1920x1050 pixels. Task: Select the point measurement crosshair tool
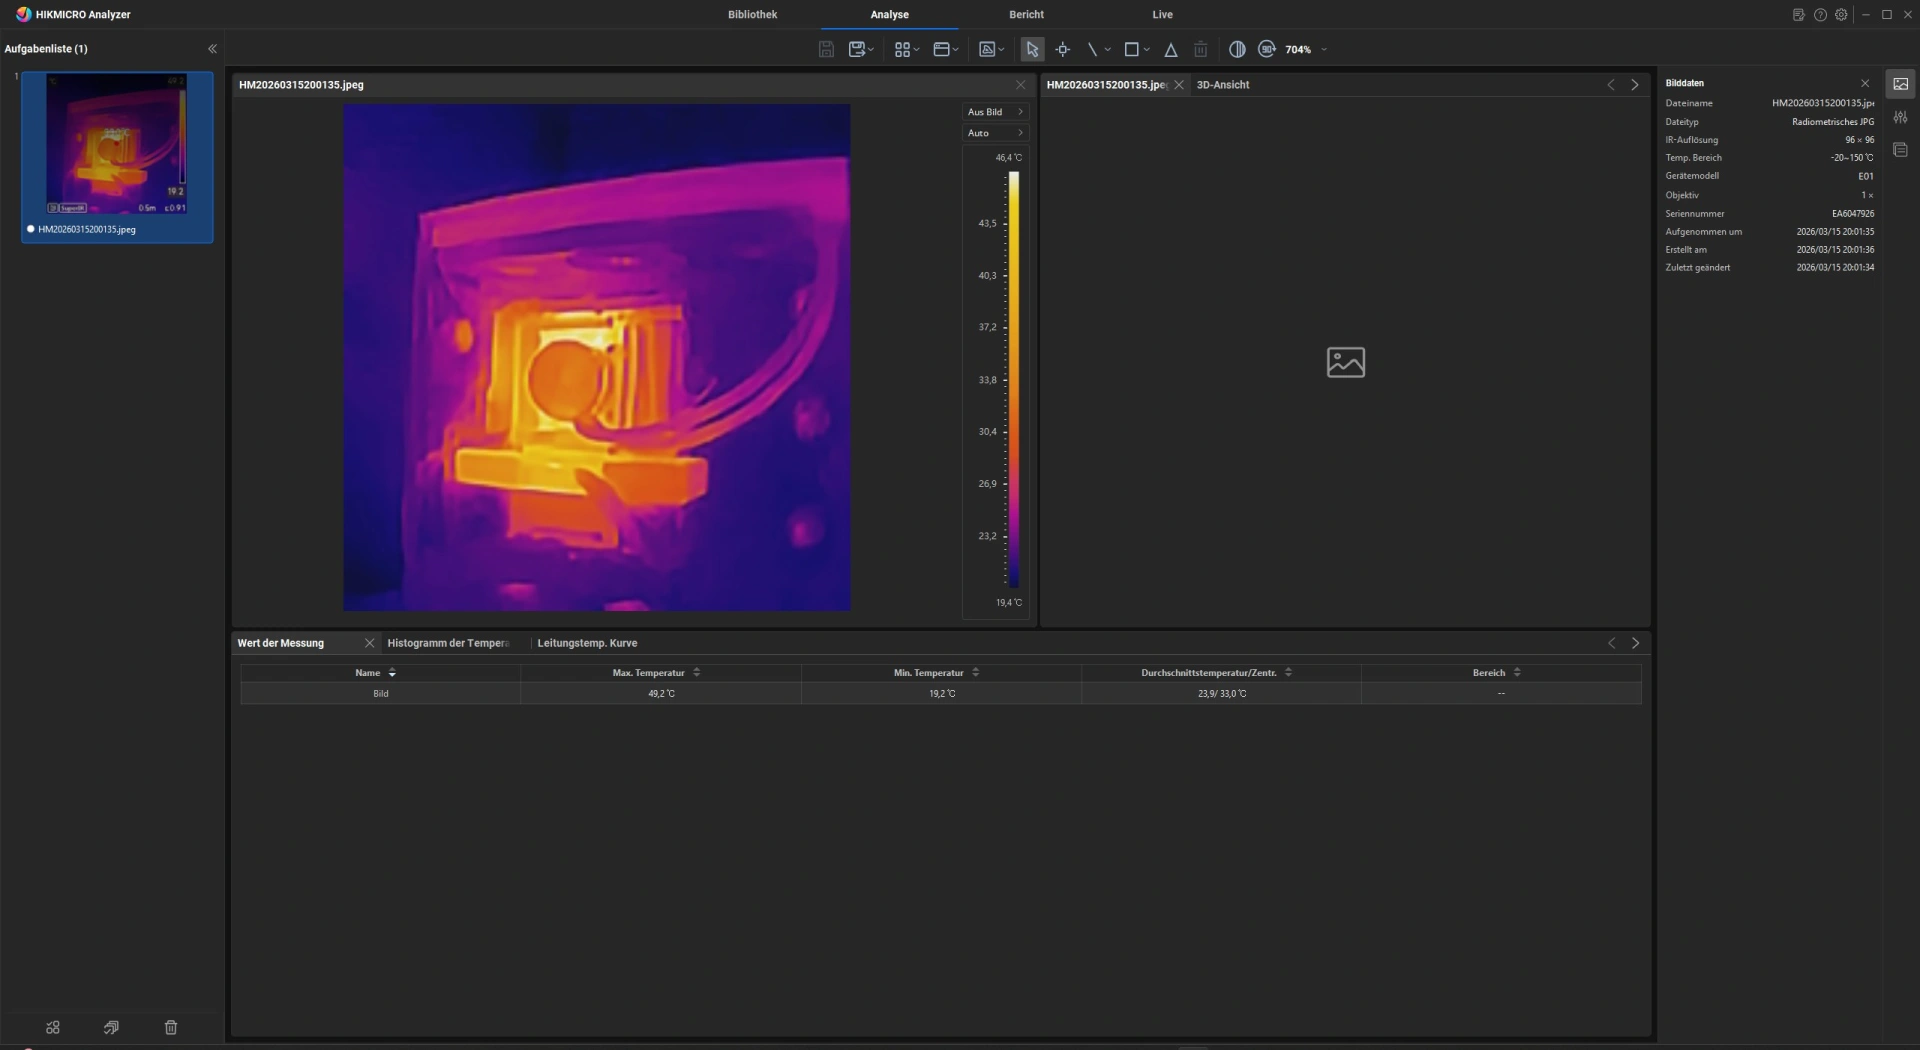[x=1063, y=49]
